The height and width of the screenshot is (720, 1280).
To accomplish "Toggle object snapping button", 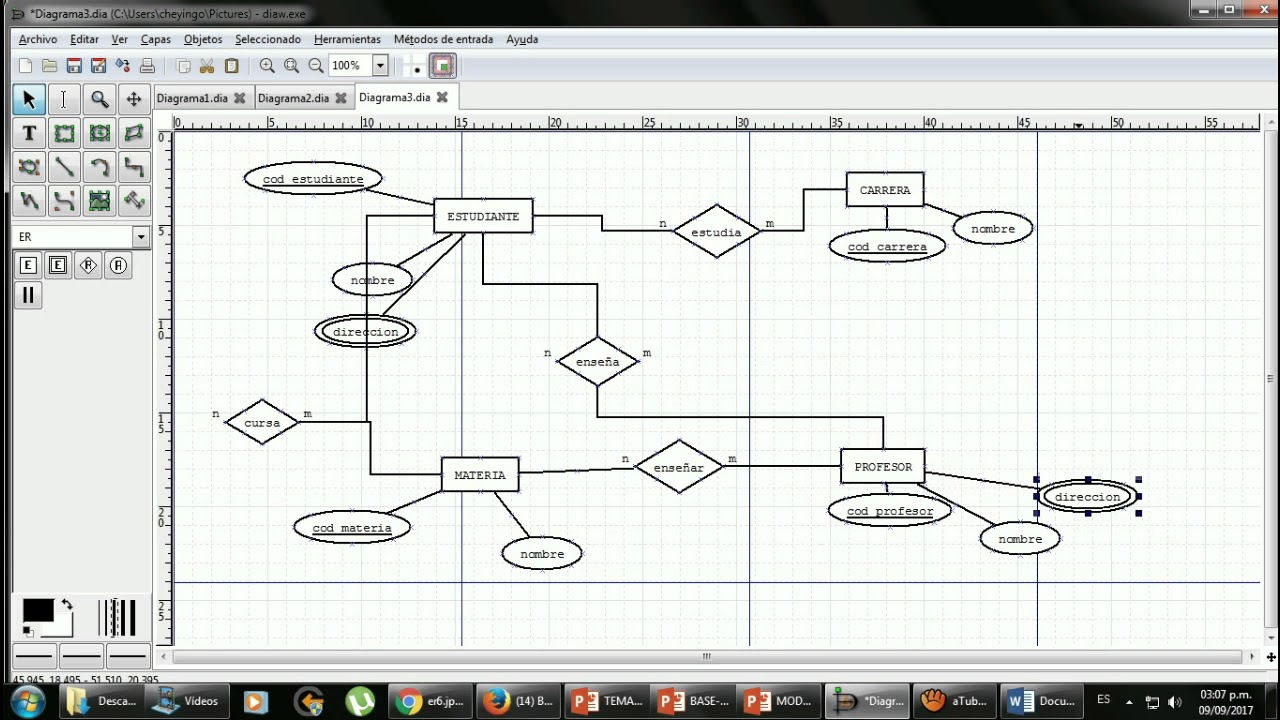I will point(443,66).
